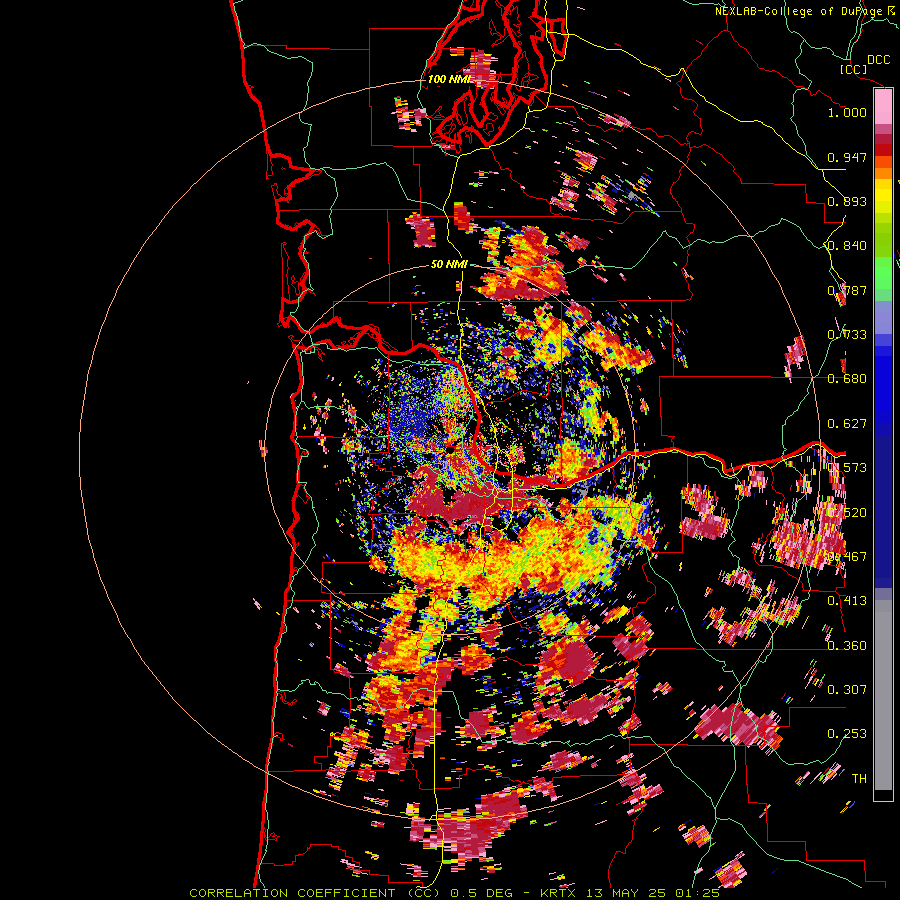Viewport: 900px width, 900px height.
Task: Select the 0.627 scale value
Action: click(x=847, y=424)
